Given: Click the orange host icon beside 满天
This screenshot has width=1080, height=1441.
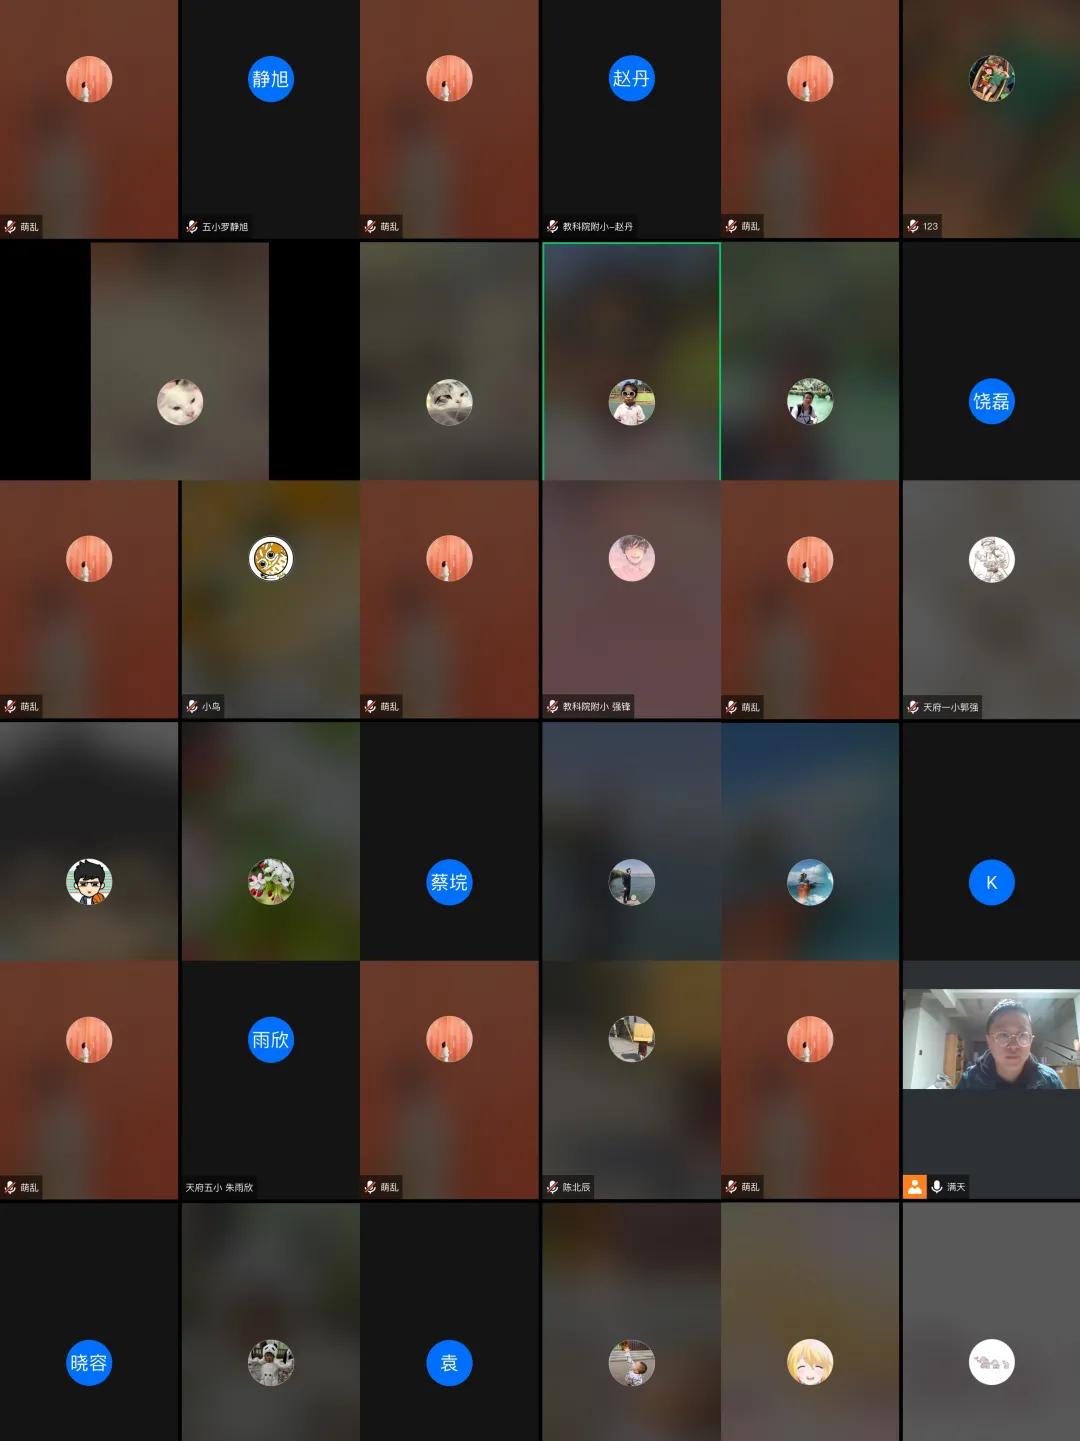Looking at the screenshot, I should tap(914, 1187).
